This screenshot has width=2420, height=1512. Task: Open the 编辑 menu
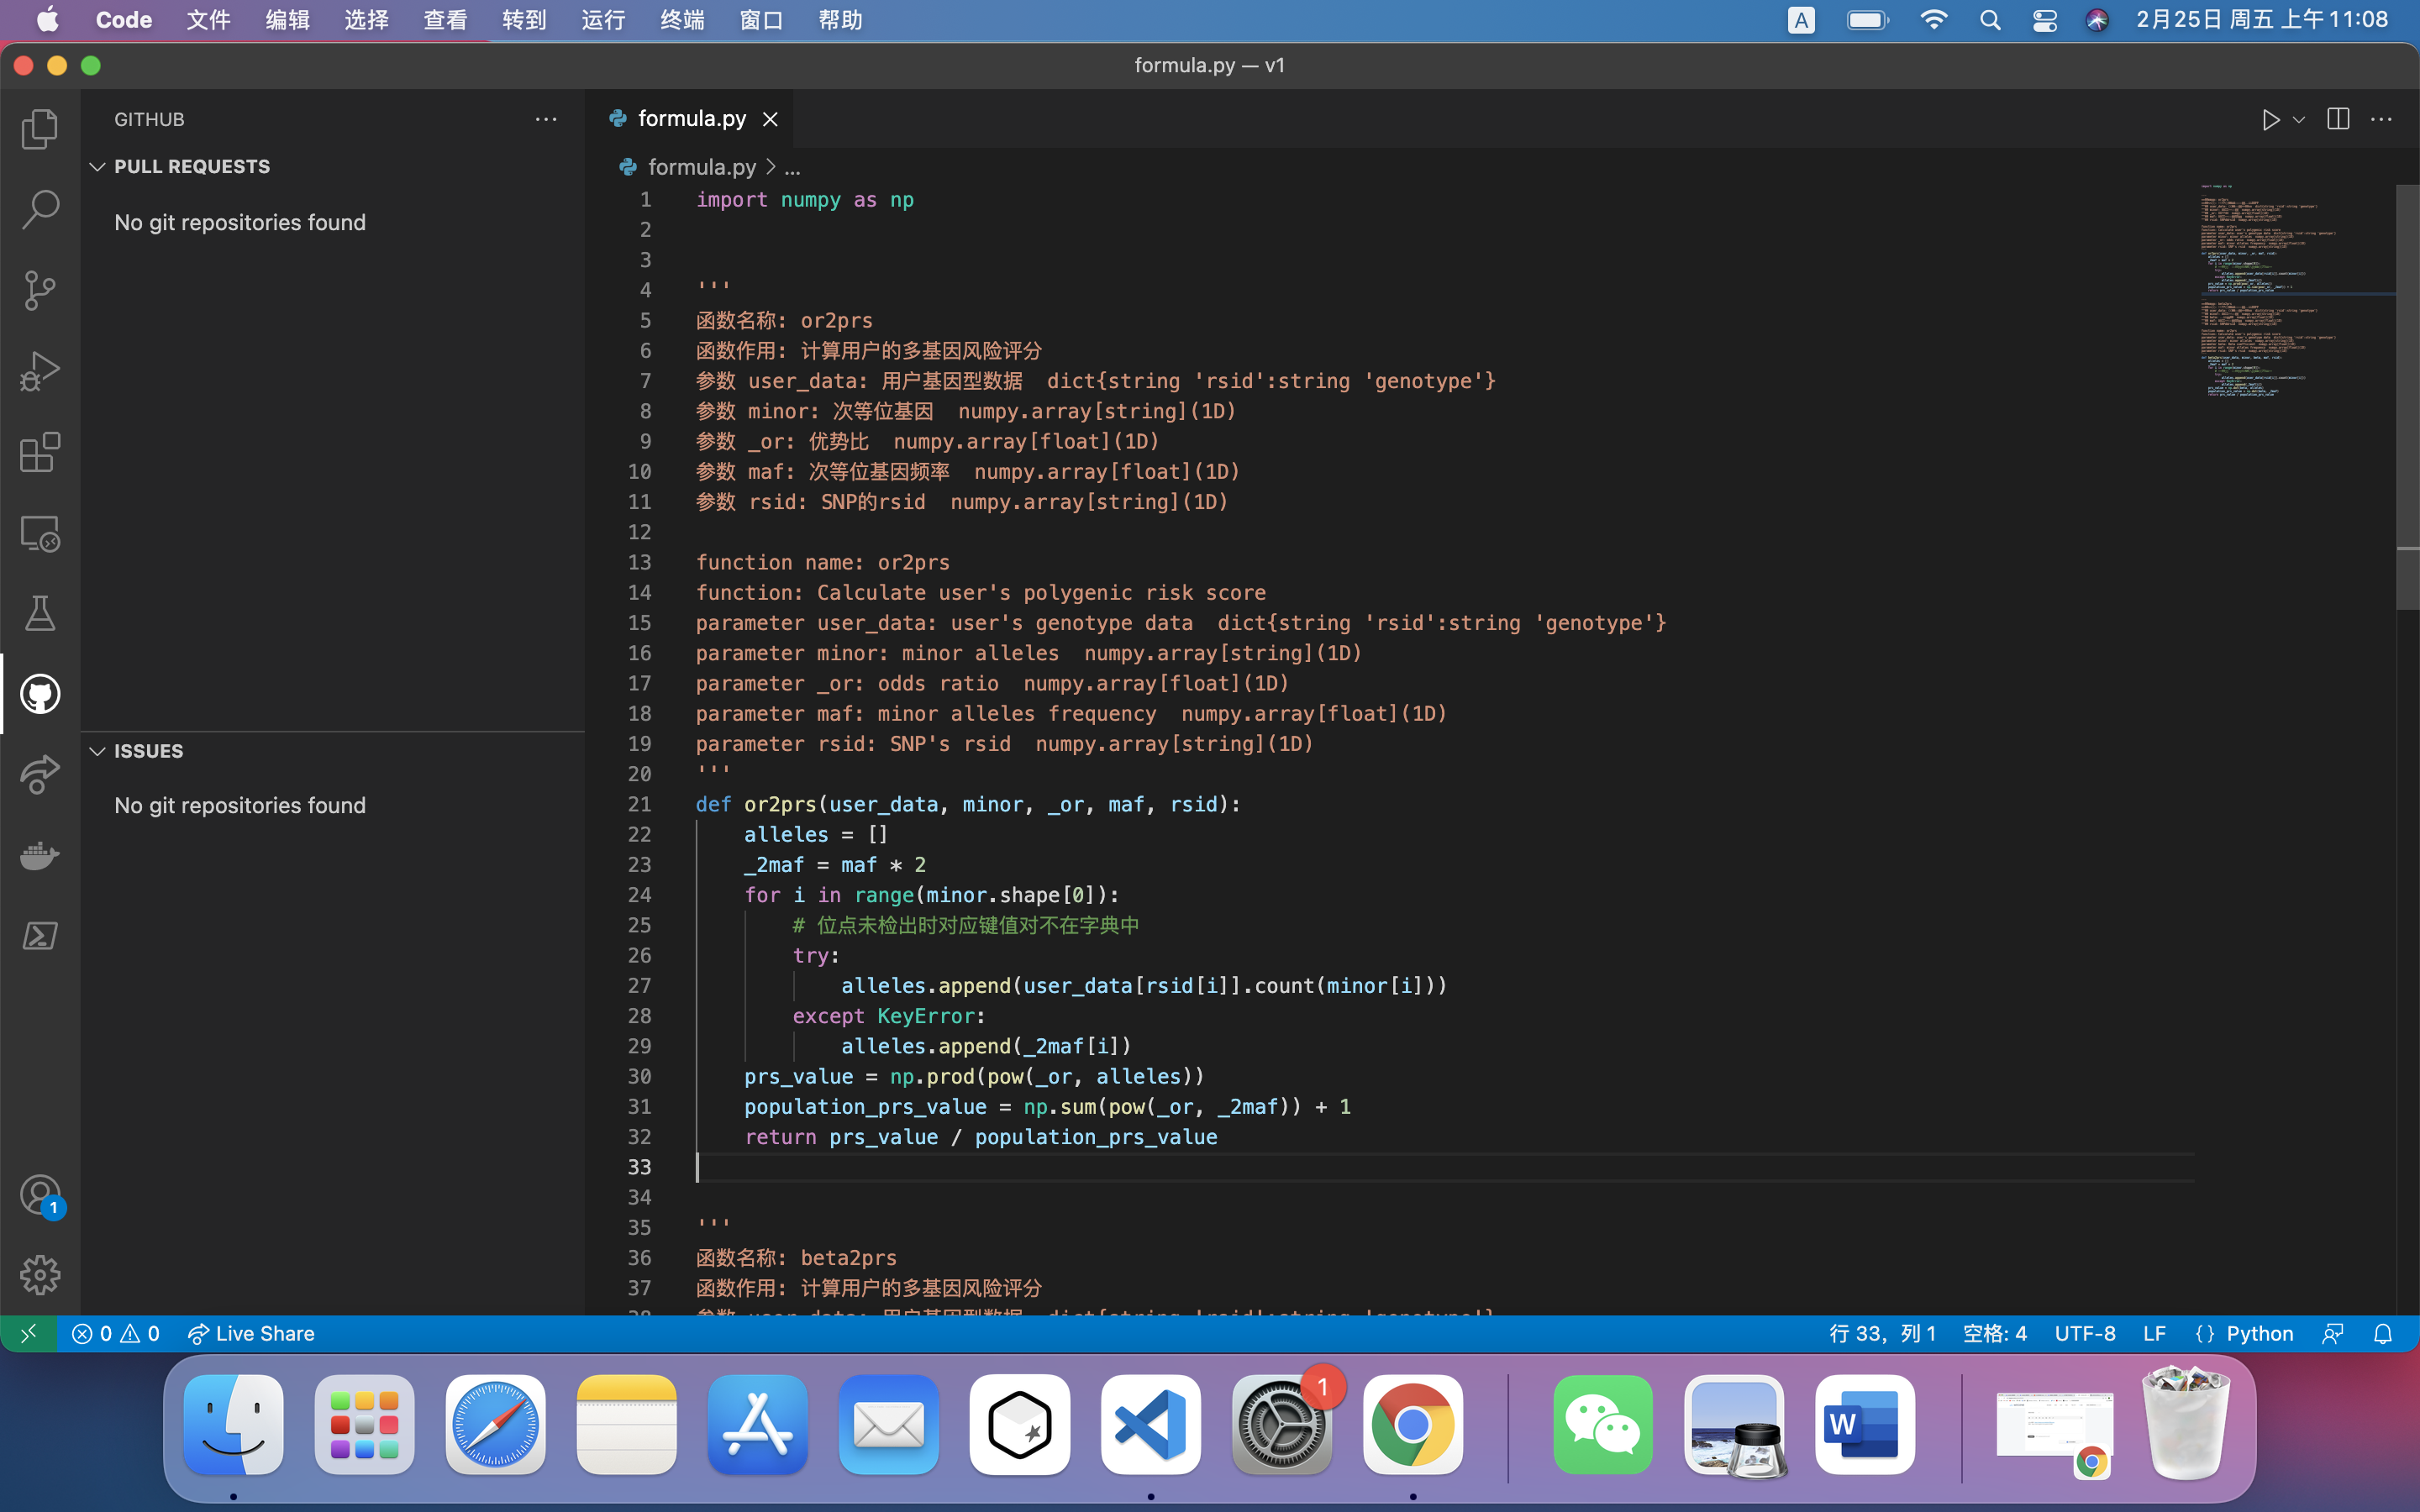click(x=287, y=20)
